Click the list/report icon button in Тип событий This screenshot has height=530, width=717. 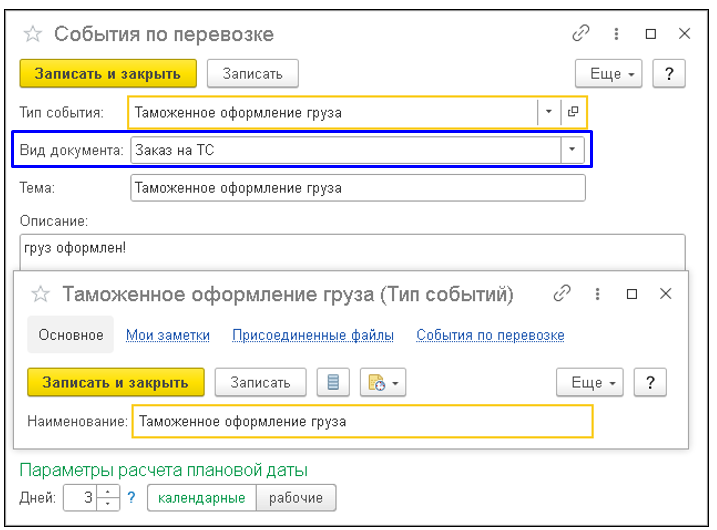coord(333,382)
